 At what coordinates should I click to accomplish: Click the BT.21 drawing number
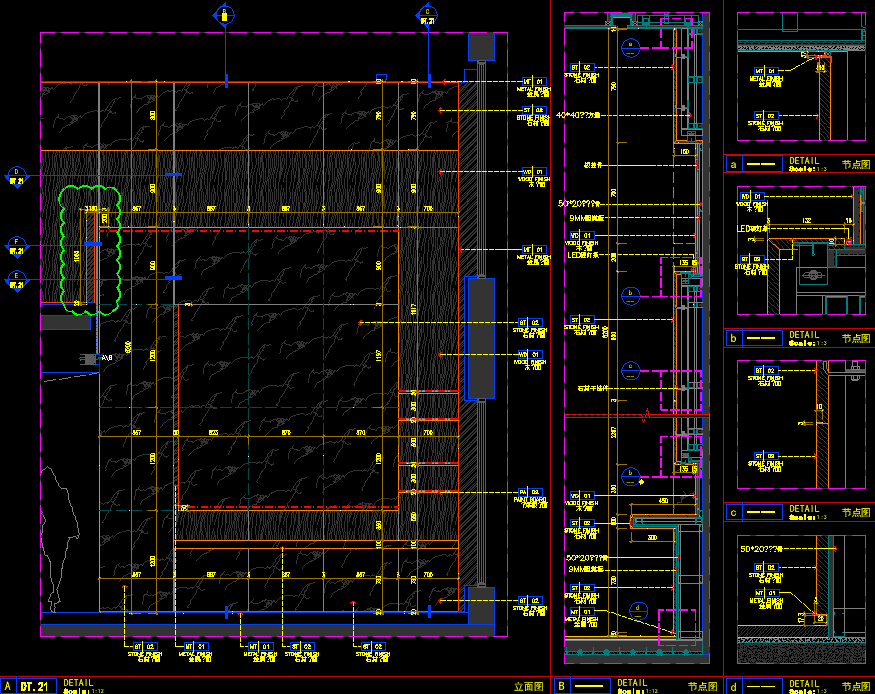(36, 686)
